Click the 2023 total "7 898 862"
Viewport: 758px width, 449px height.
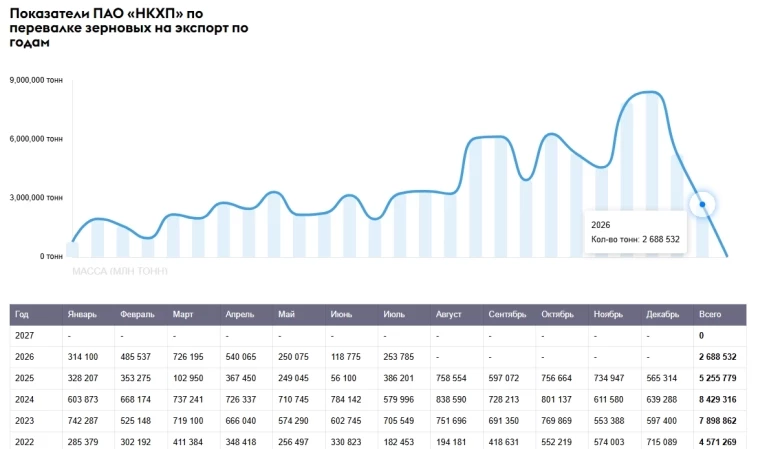[x=717, y=420]
